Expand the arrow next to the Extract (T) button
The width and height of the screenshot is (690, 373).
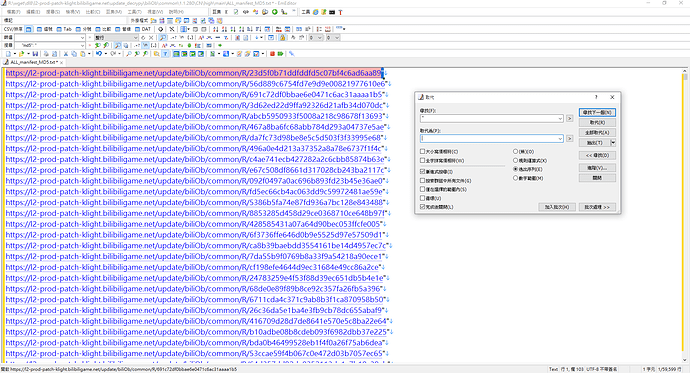[613, 143]
